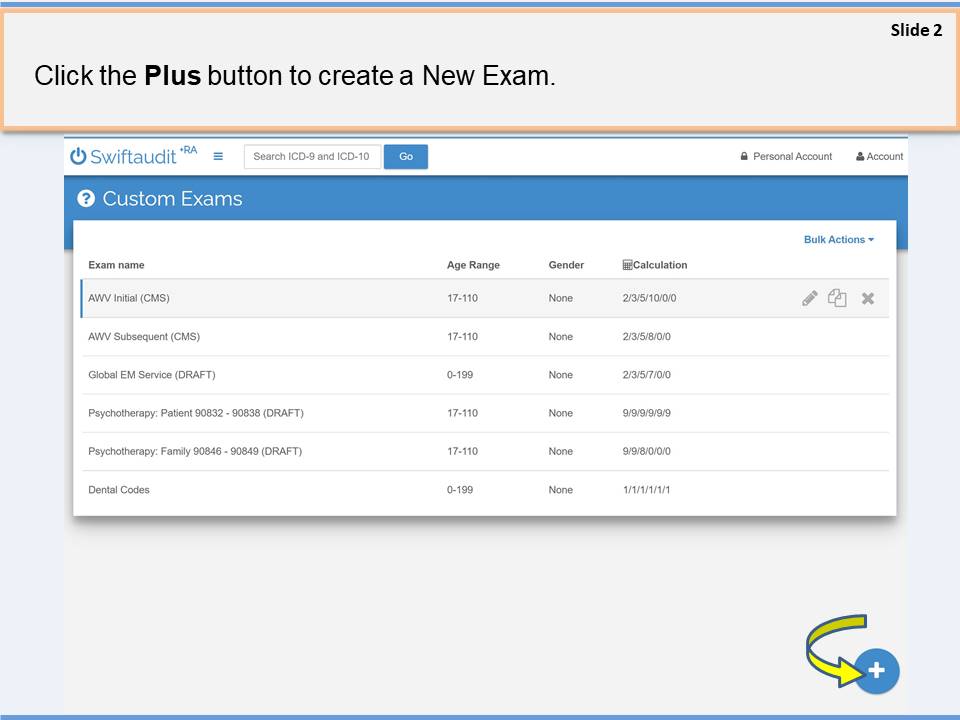
Task: Open the hamburger menu icon
Action: coord(218,156)
